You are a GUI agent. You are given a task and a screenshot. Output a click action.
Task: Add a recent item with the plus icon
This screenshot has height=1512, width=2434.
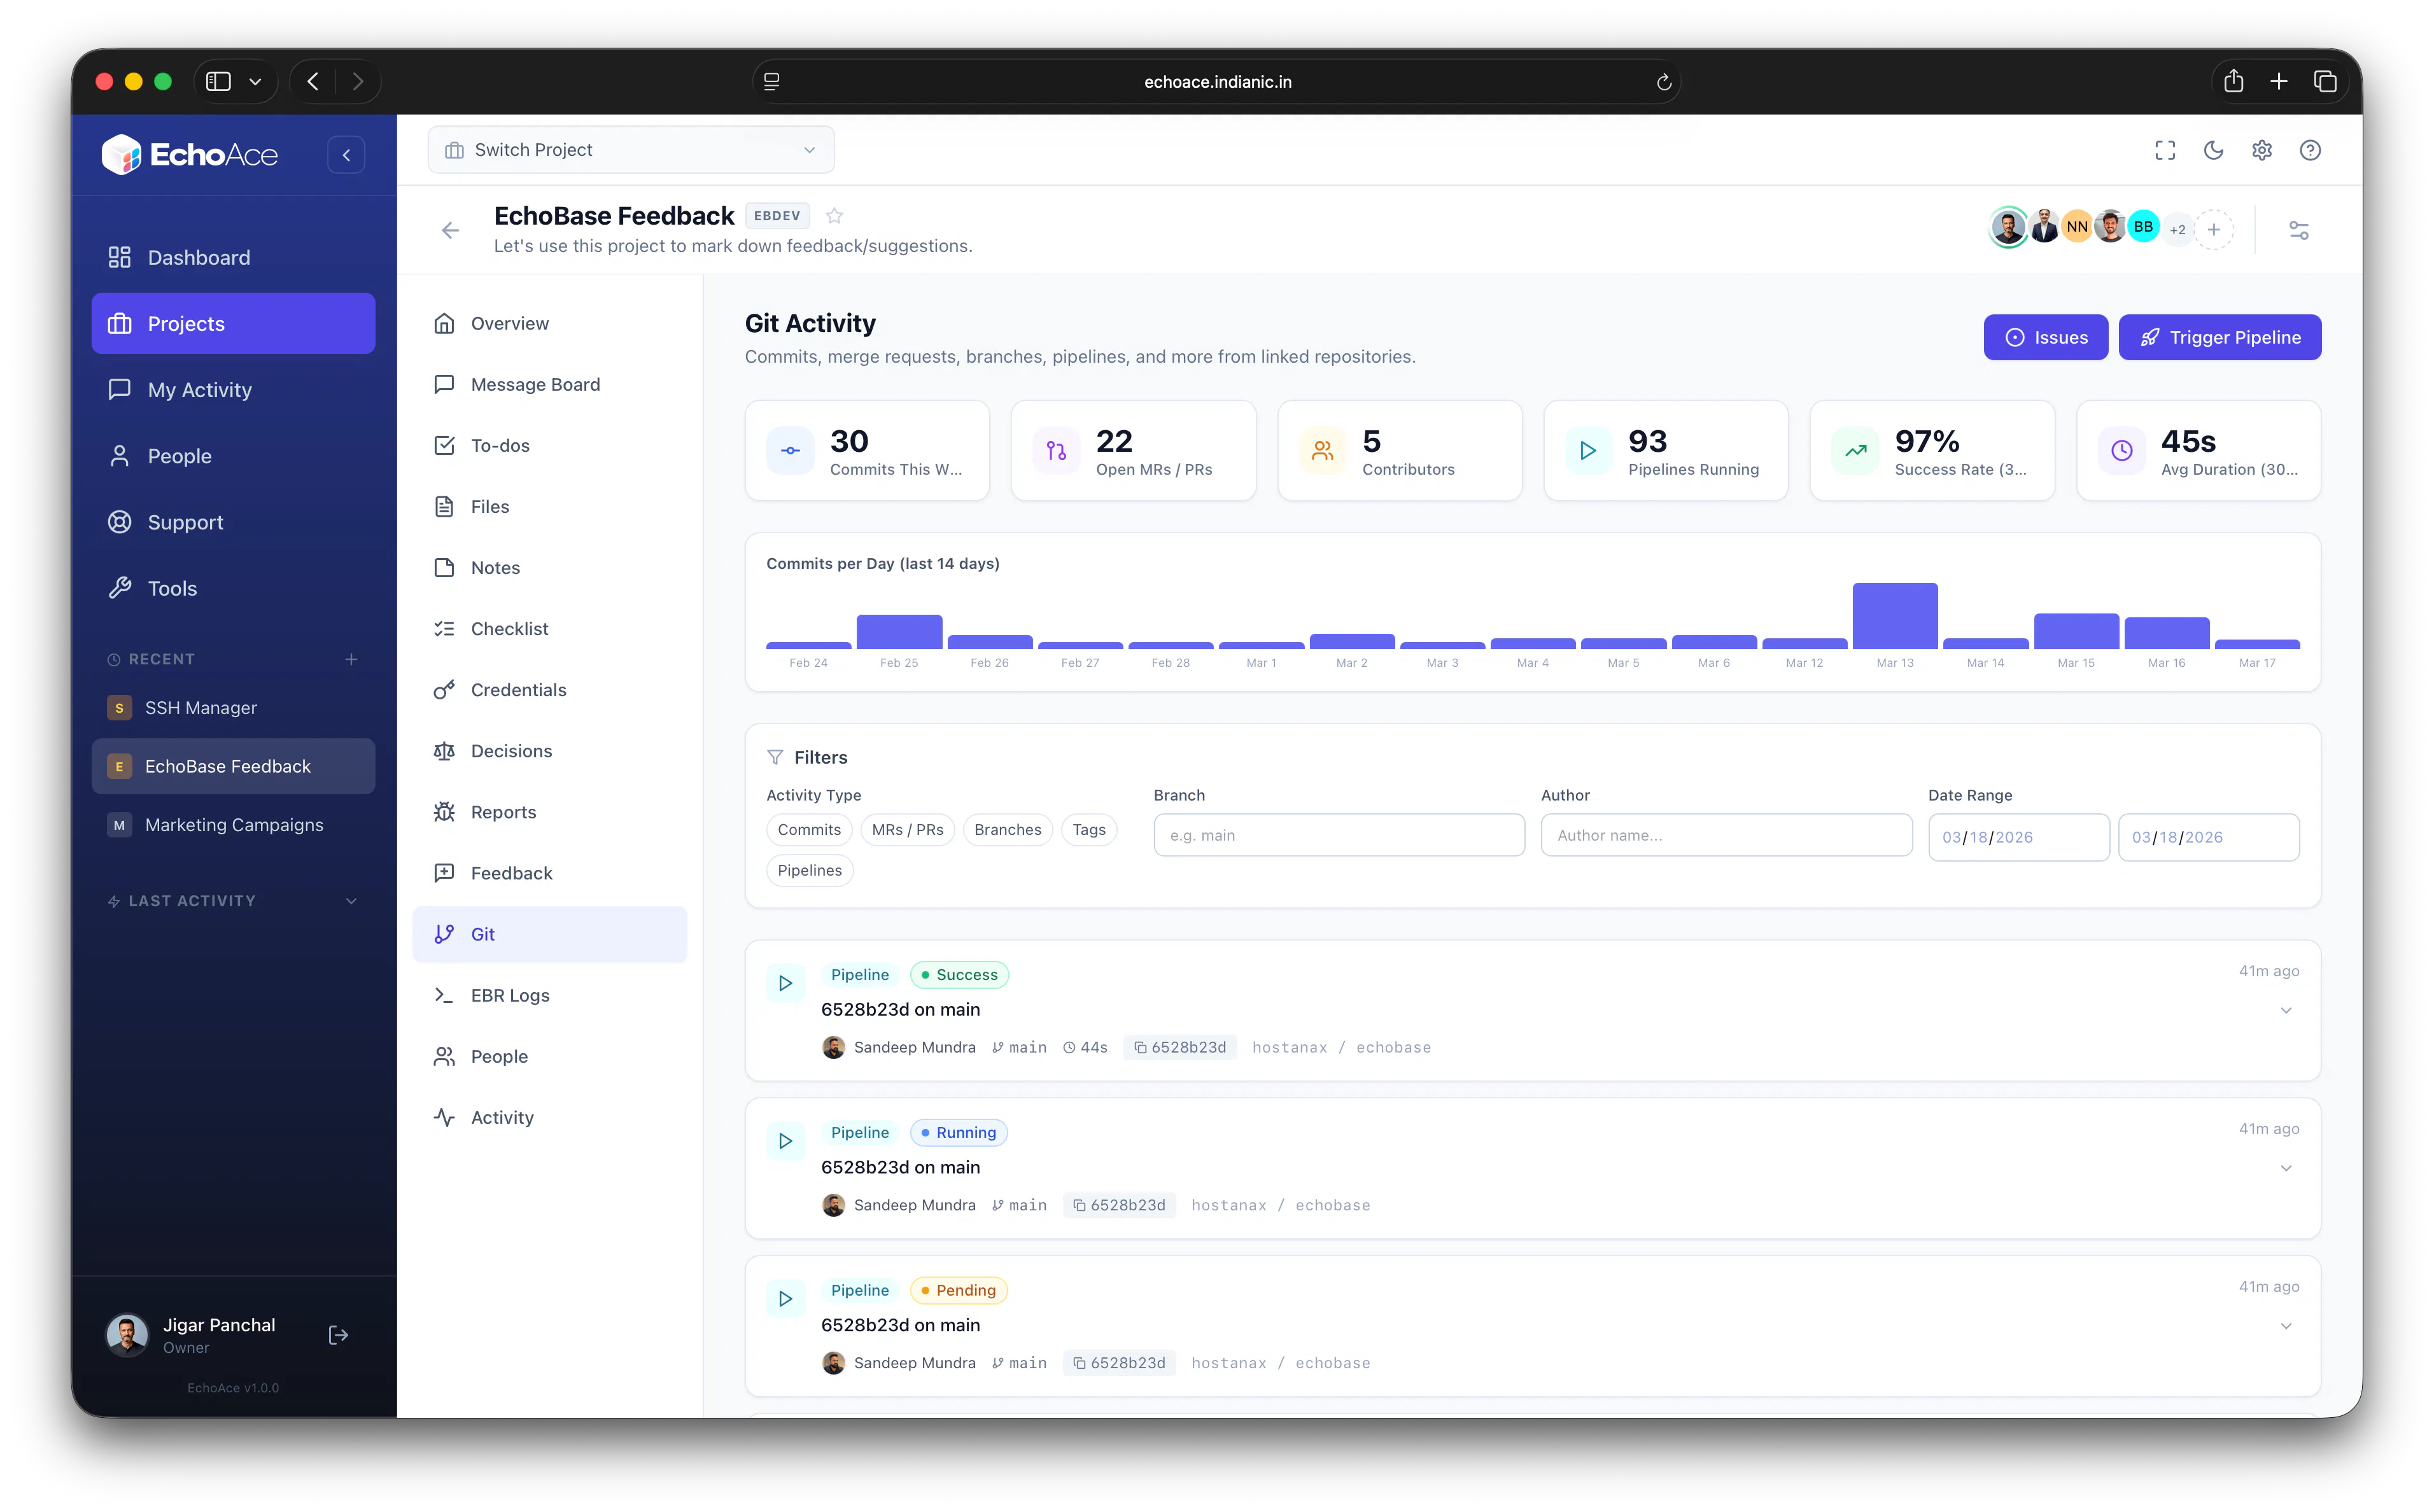[351, 659]
